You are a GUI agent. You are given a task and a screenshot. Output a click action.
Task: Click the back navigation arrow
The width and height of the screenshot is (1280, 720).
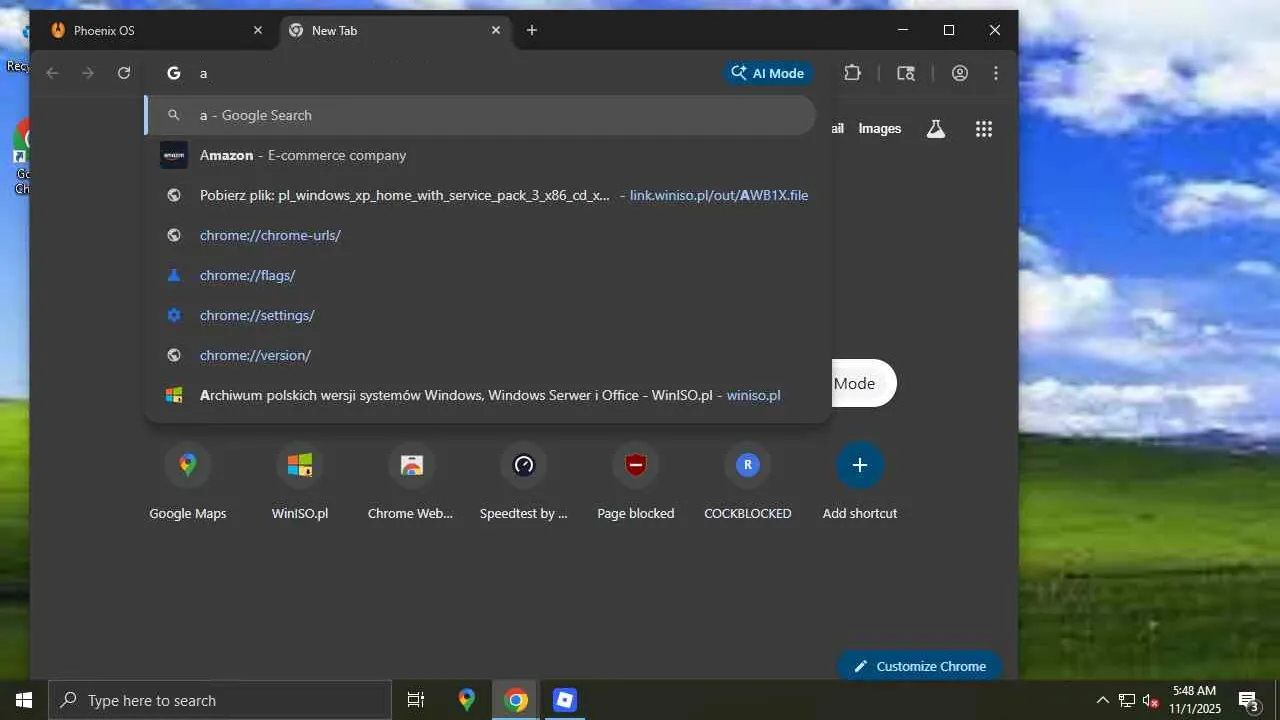(x=52, y=73)
